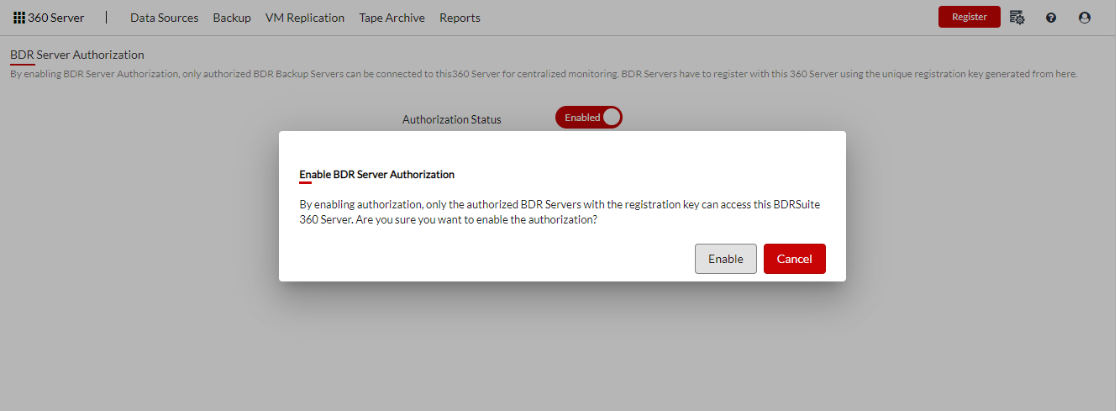This screenshot has width=1116, height=411.
Task: Open the user profile icon
Action: coord(1085,18)
